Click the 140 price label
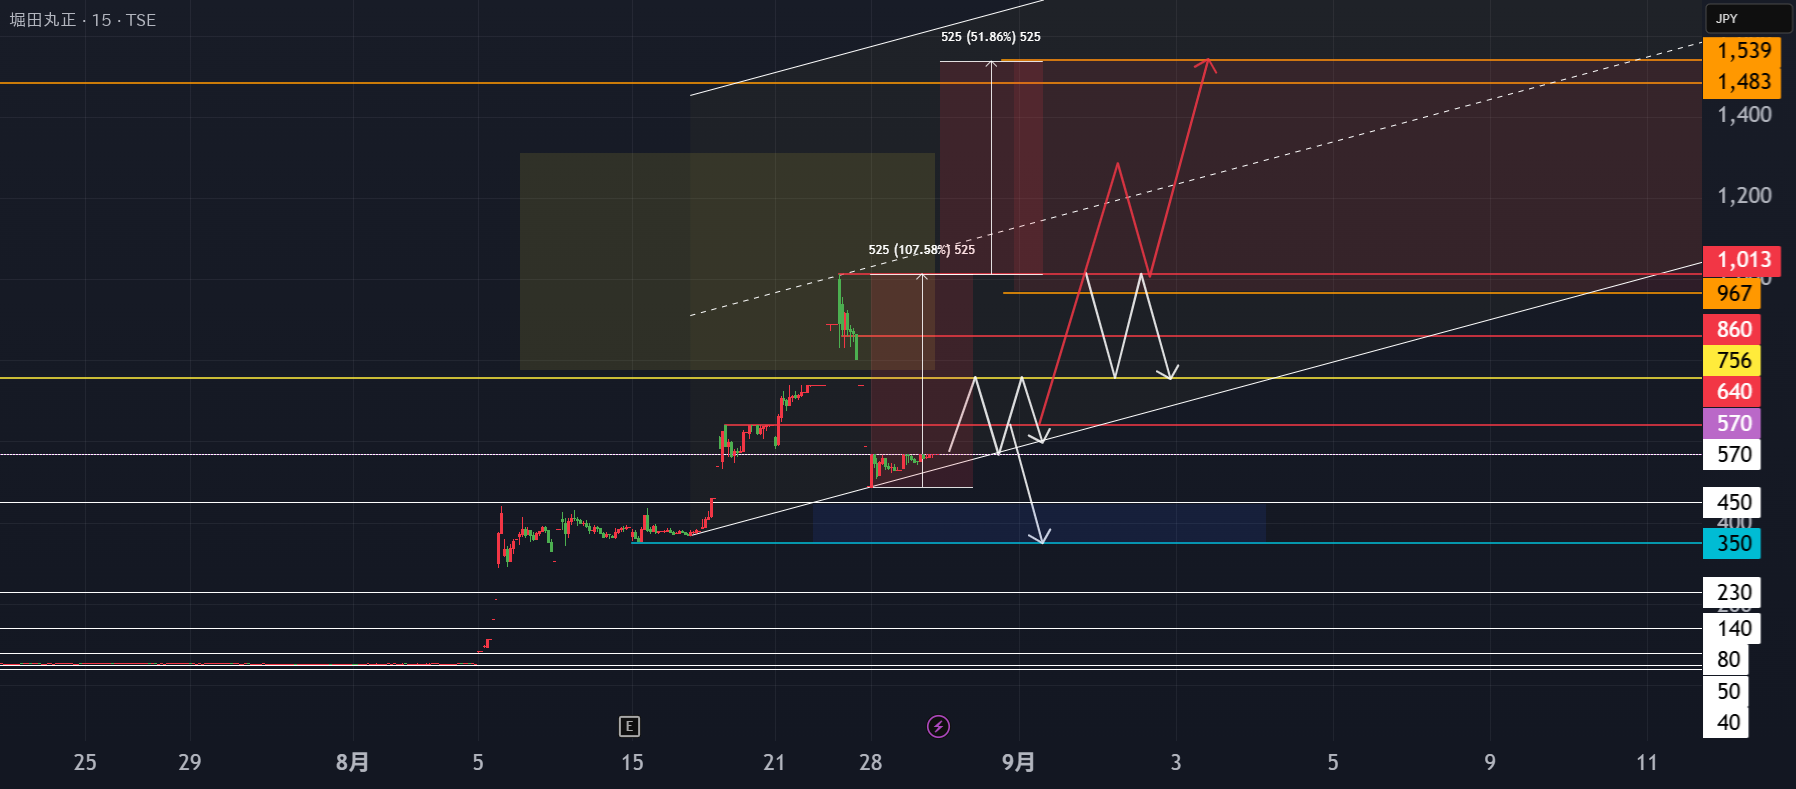 (x=1732, y=629)
